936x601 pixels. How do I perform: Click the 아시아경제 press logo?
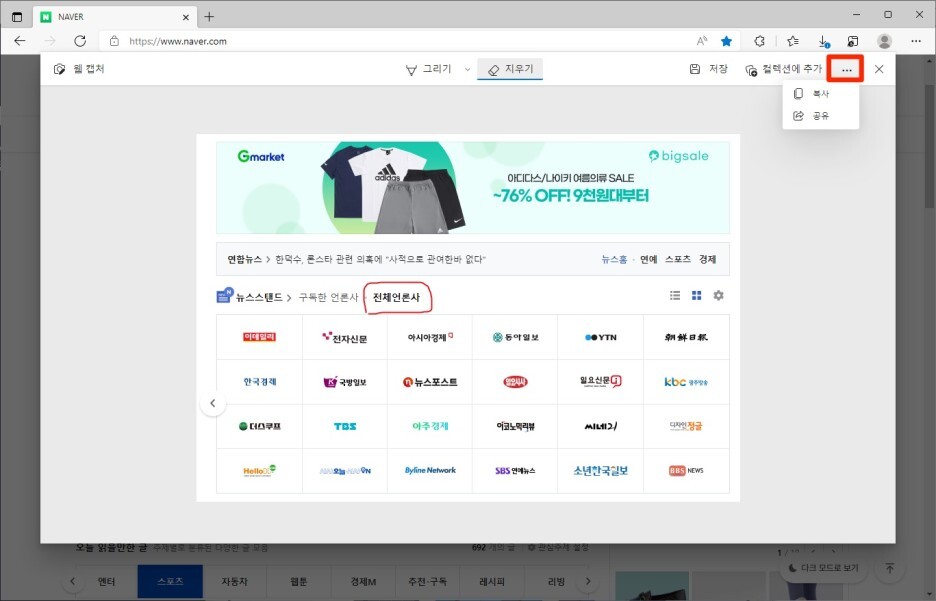coord(430,337)
